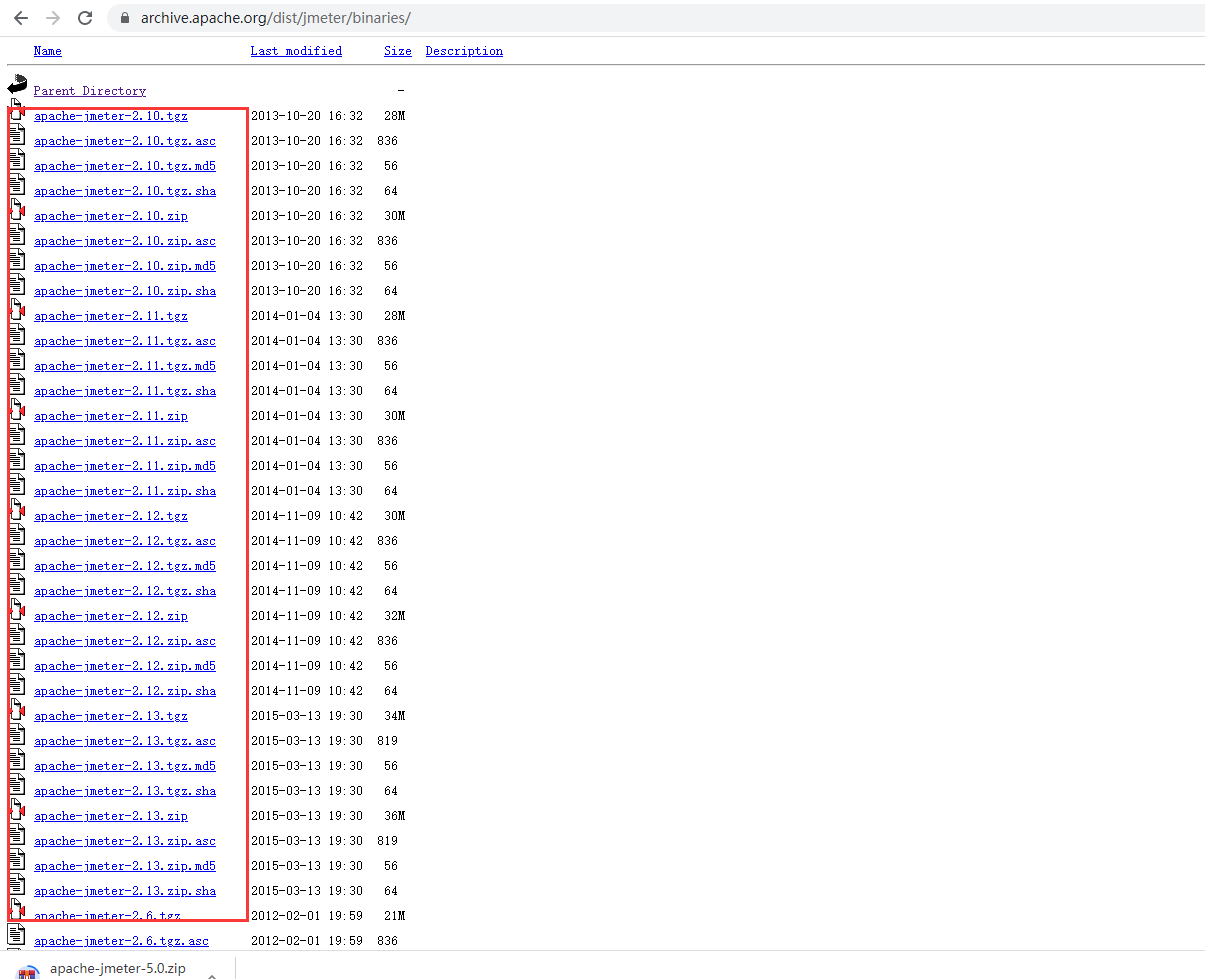
Task: Download apache-jmeter-2.13.tgz
Action: [111, 716]
